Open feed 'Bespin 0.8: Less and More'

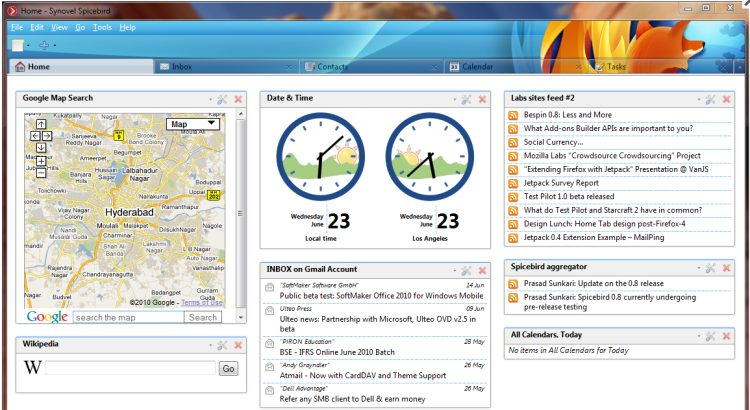coord(567,115)
